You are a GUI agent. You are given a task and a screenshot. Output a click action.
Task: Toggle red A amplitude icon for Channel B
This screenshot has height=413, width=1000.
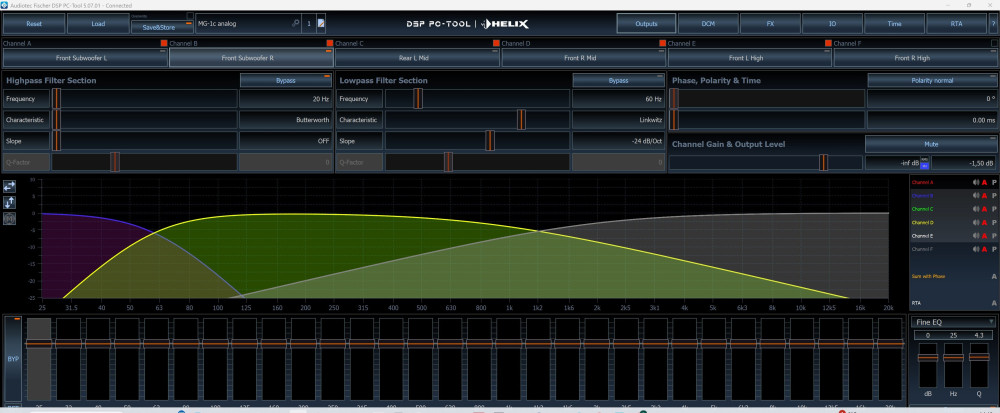pos(985,196)
